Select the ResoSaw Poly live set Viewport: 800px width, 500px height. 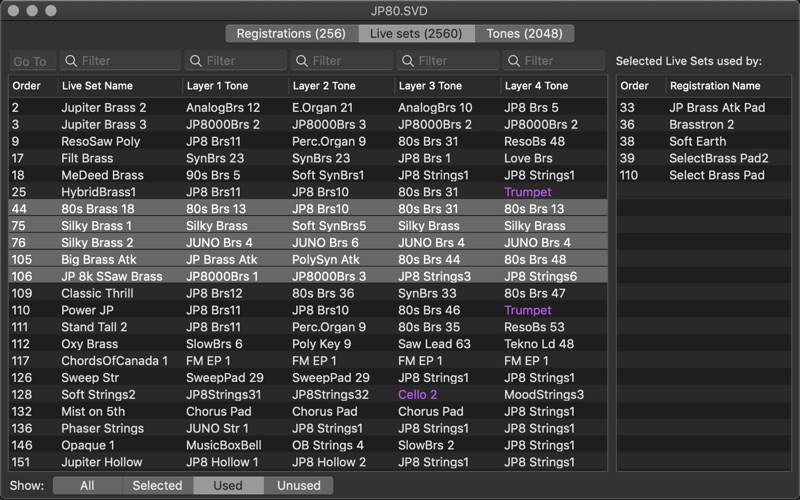tap(308, 141)
